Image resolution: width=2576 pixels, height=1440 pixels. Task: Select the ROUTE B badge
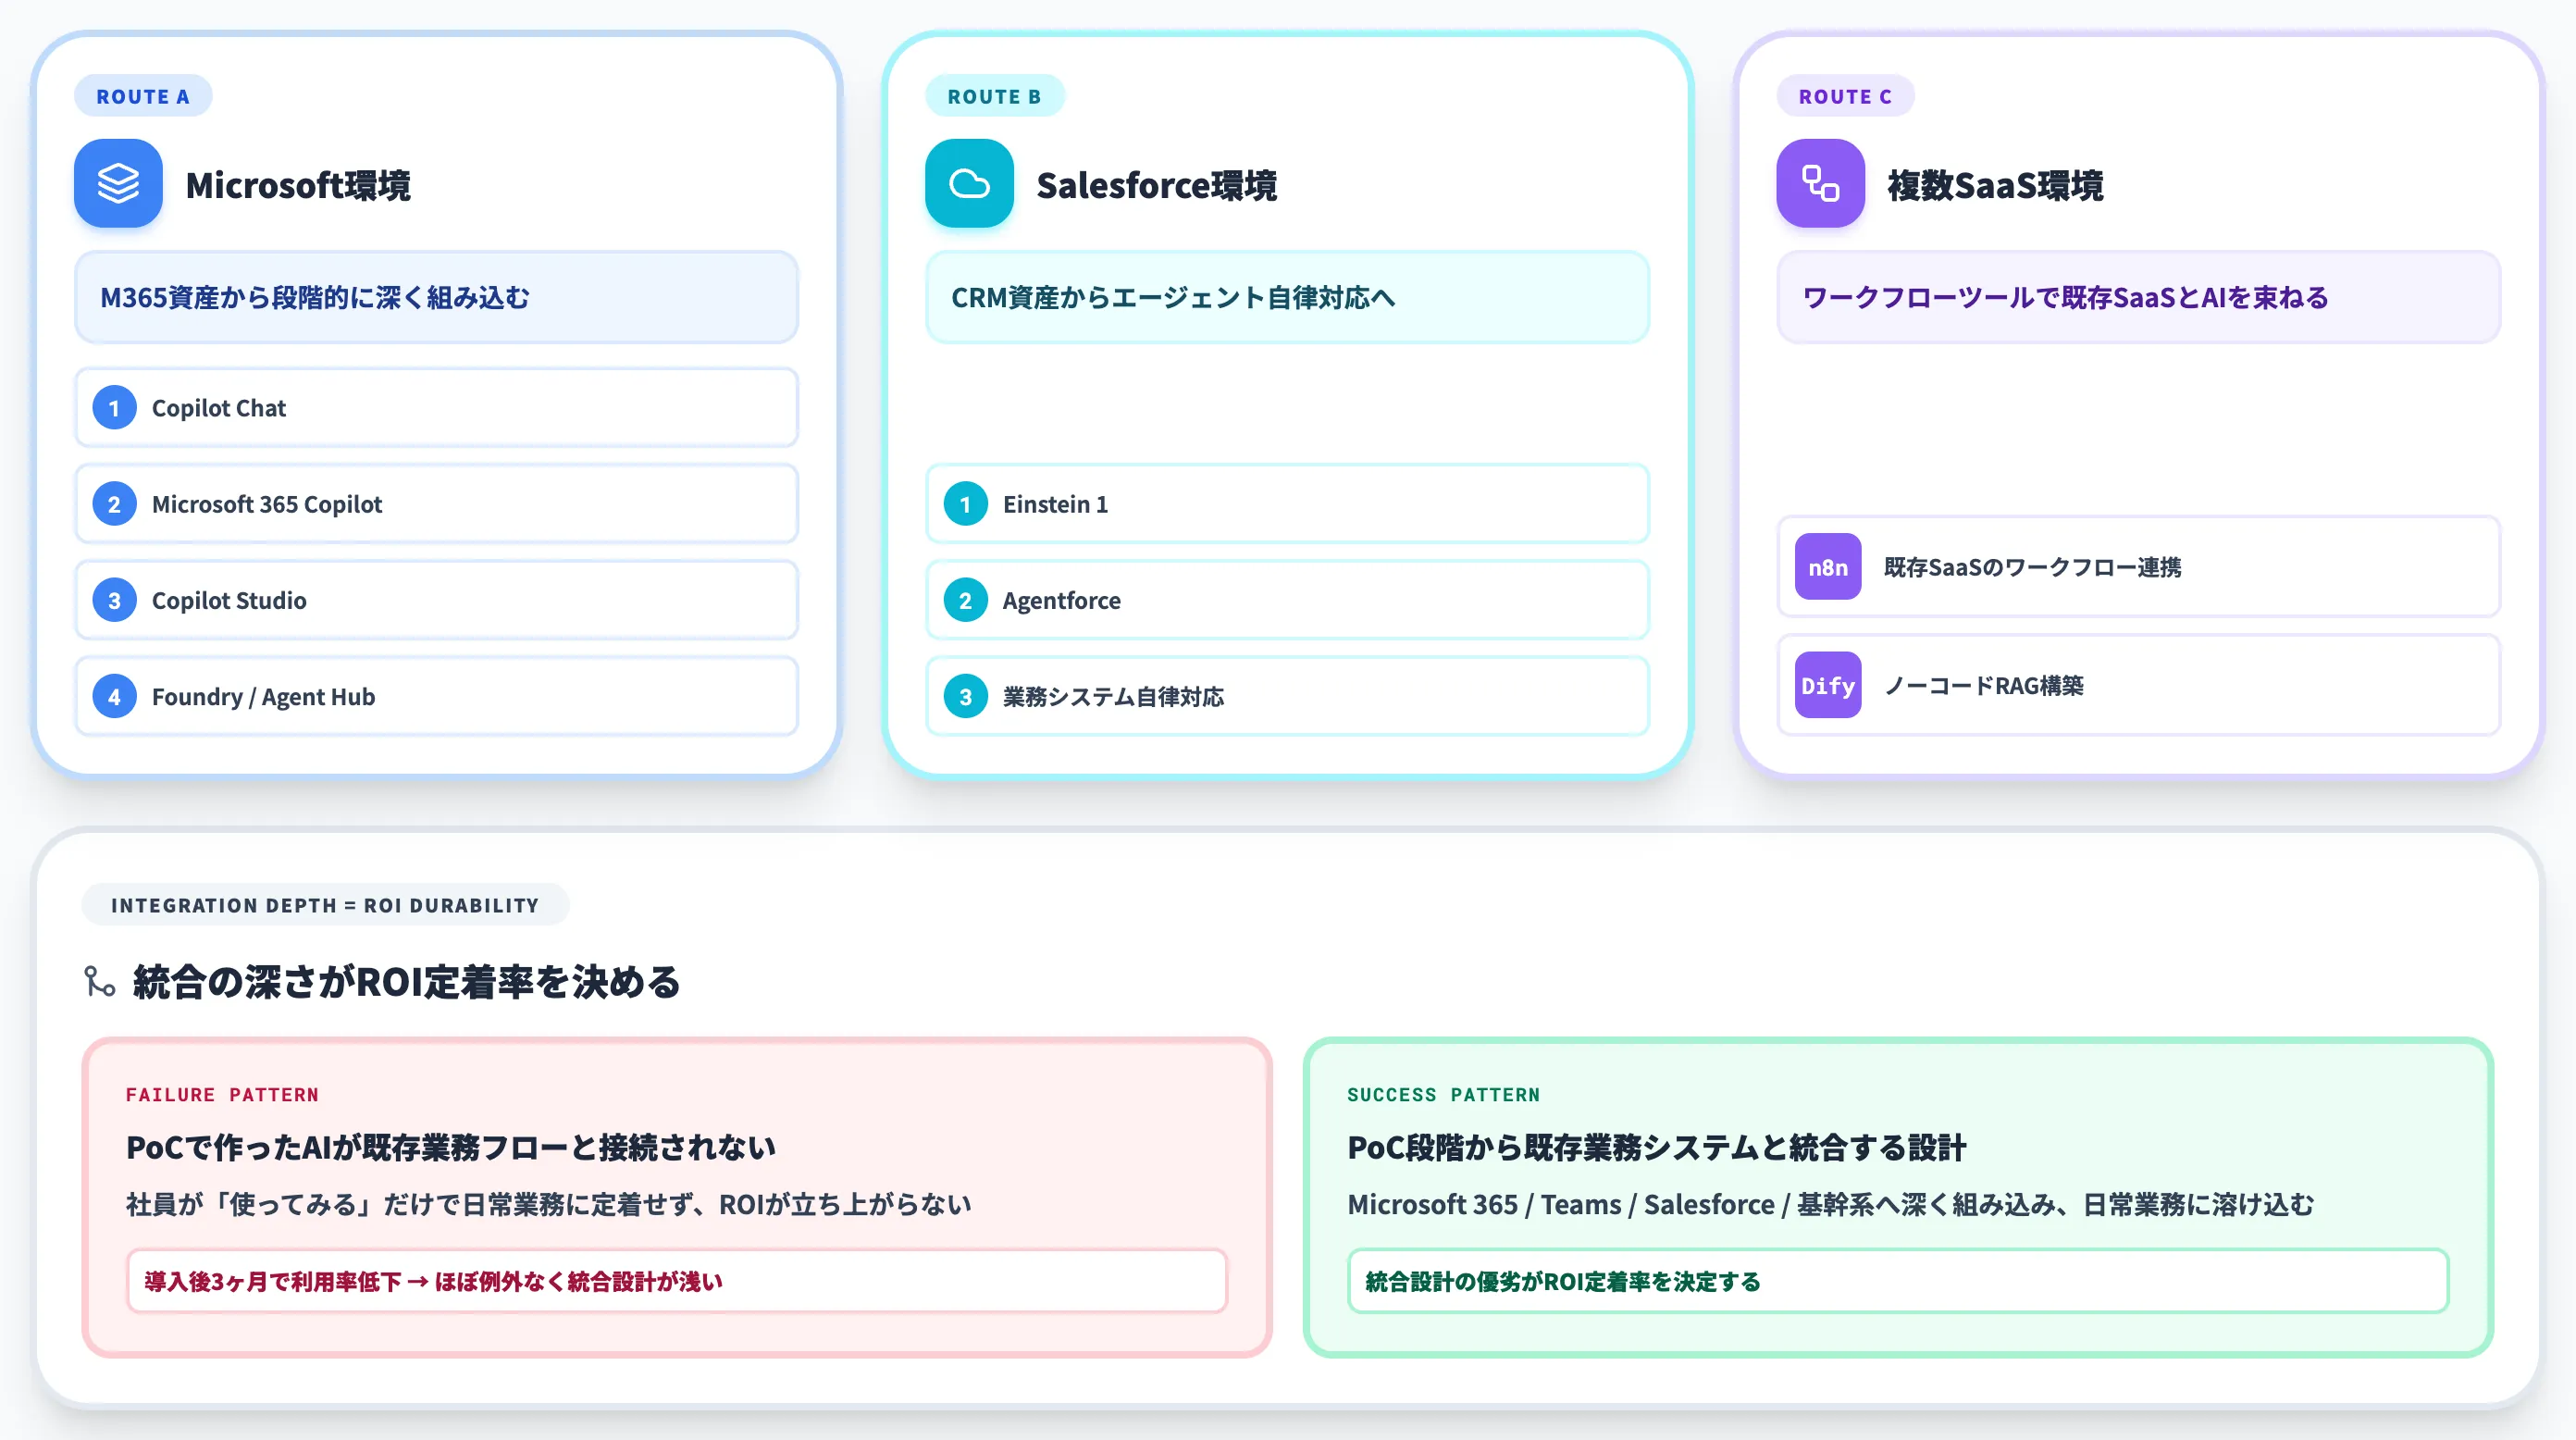pyautogui.click(x=995, y=96)
